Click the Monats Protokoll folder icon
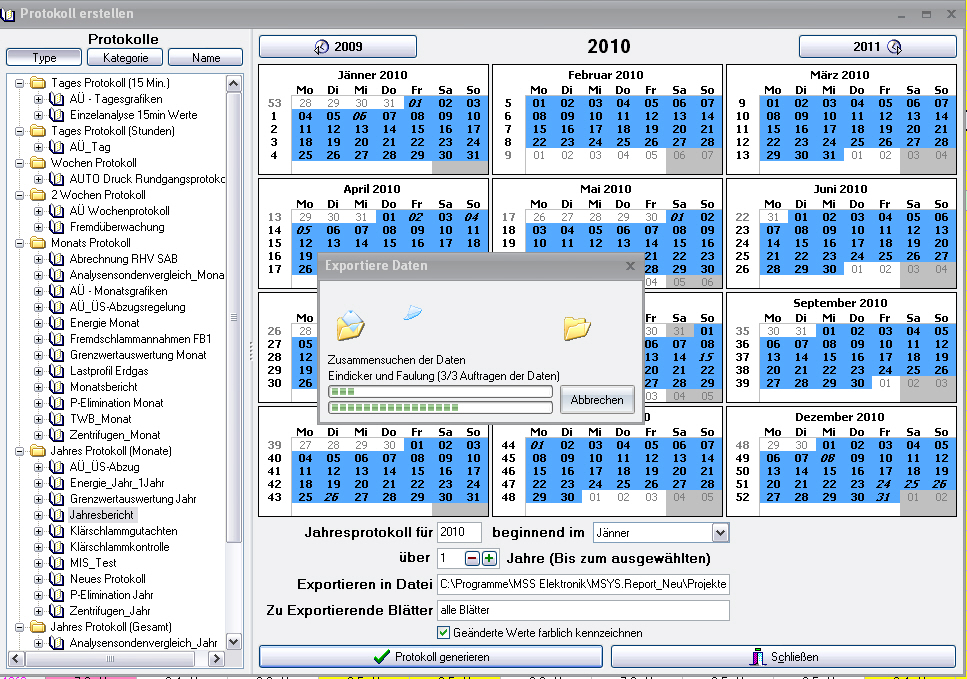Viewport: 967px width, 679px height. [x=38, y=243]
